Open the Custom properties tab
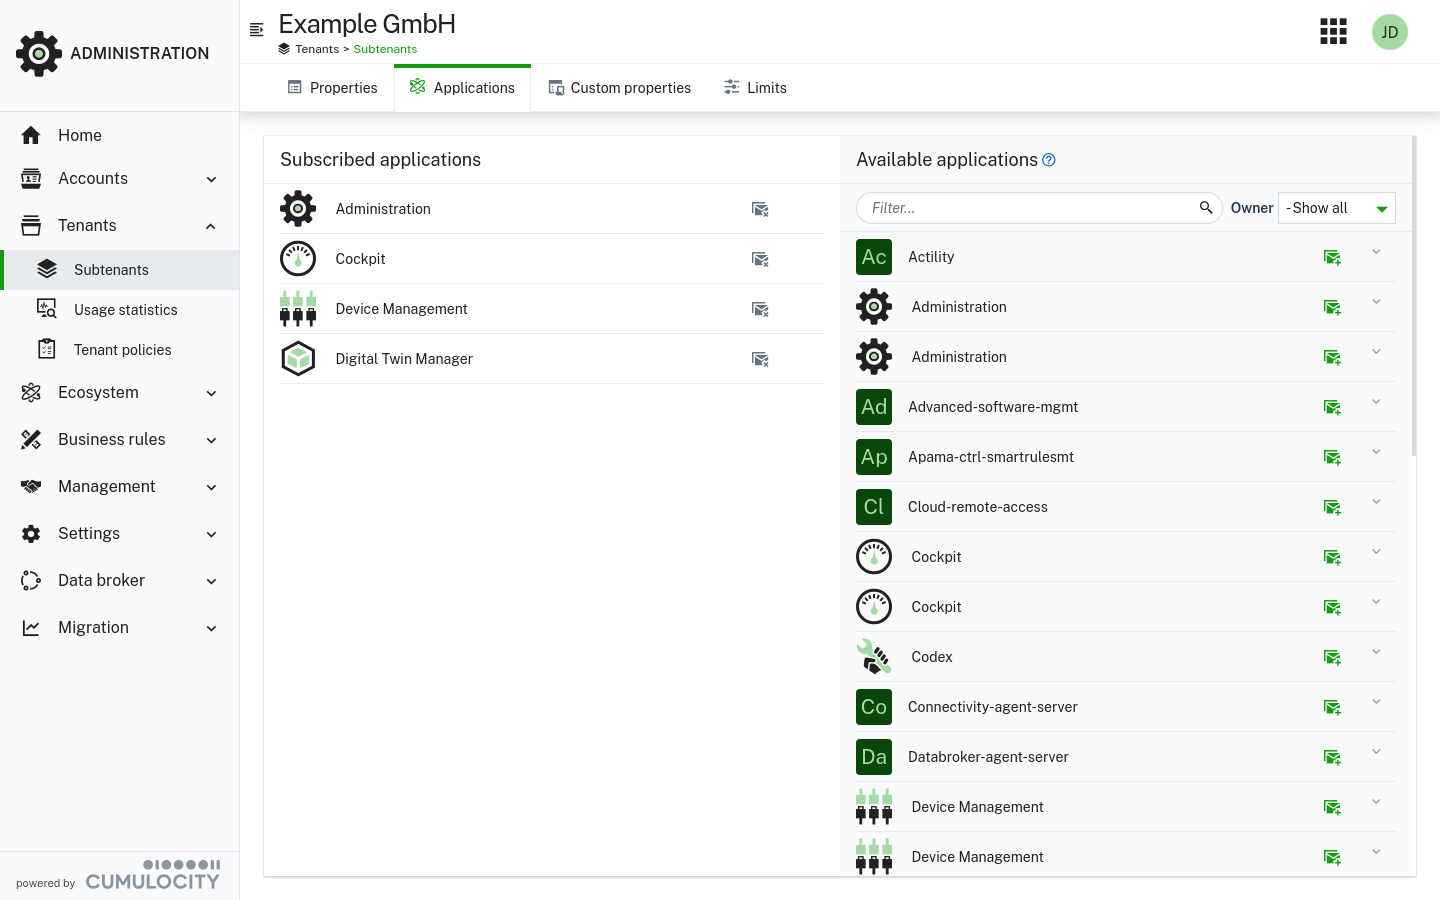 pyautogui.click(x=619, y=88)
